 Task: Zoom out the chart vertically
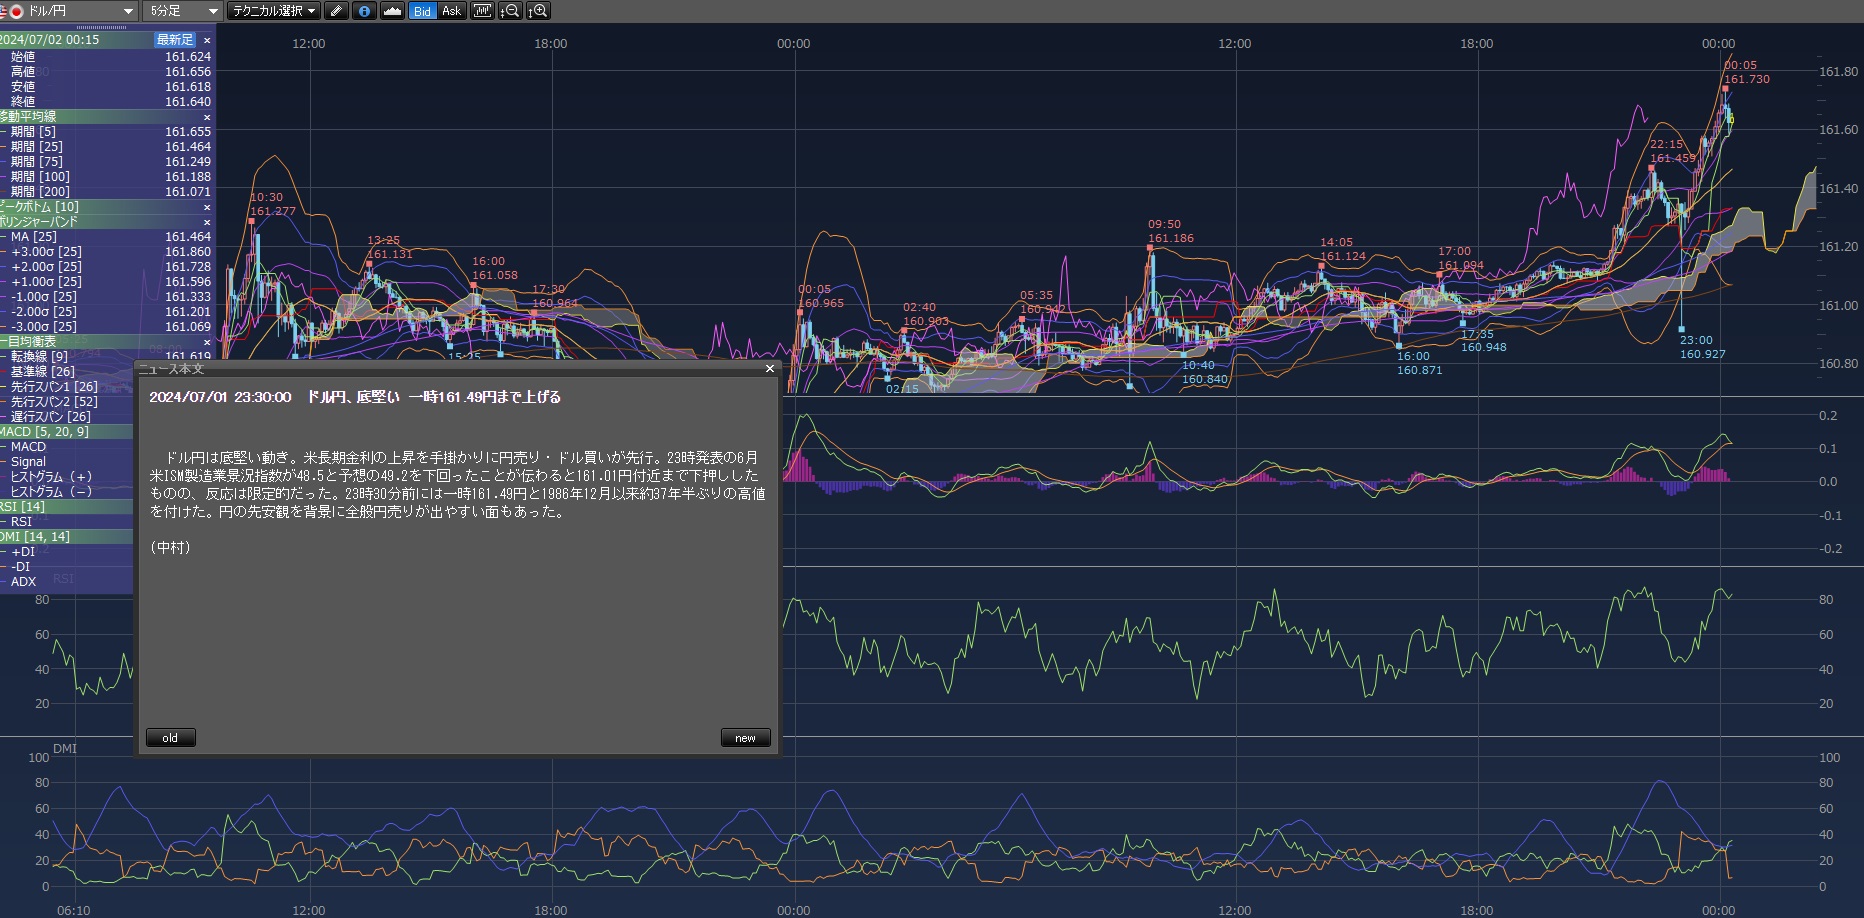tap(510, 11)
